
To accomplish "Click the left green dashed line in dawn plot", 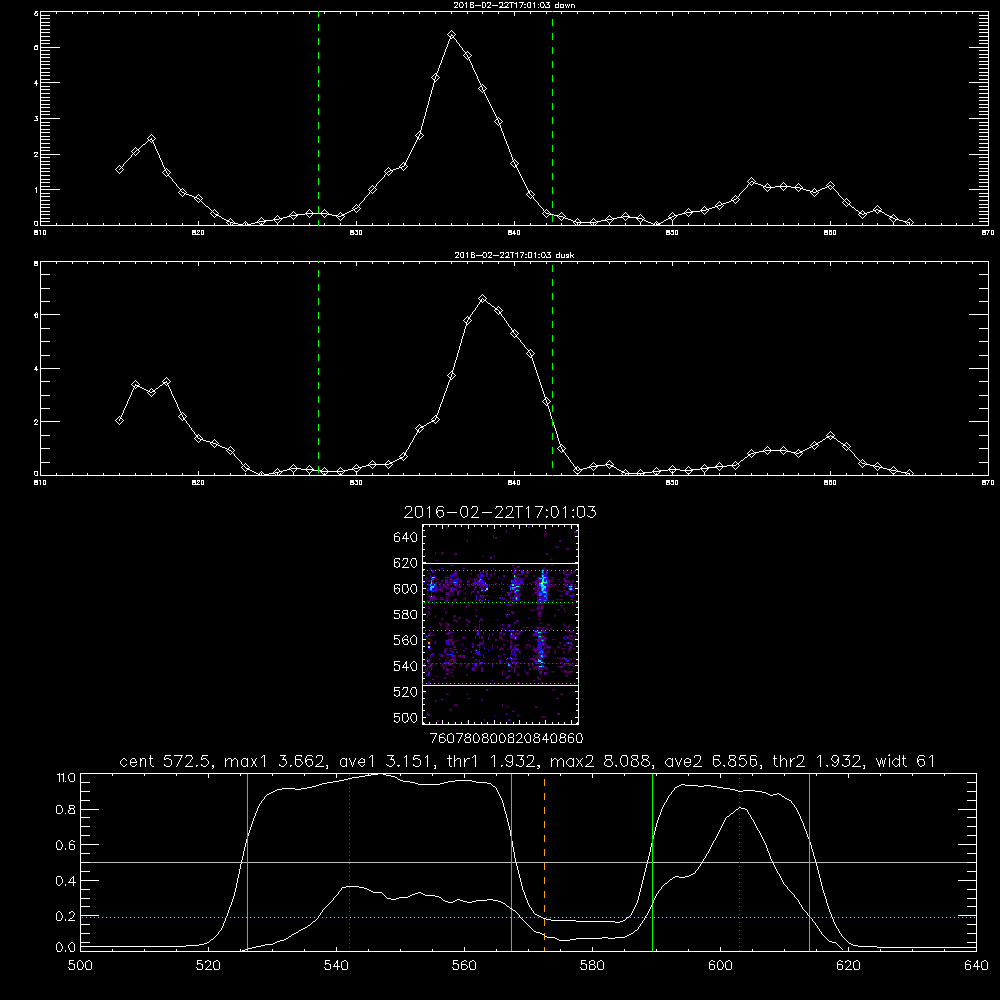I will click(x=318, y=118).
